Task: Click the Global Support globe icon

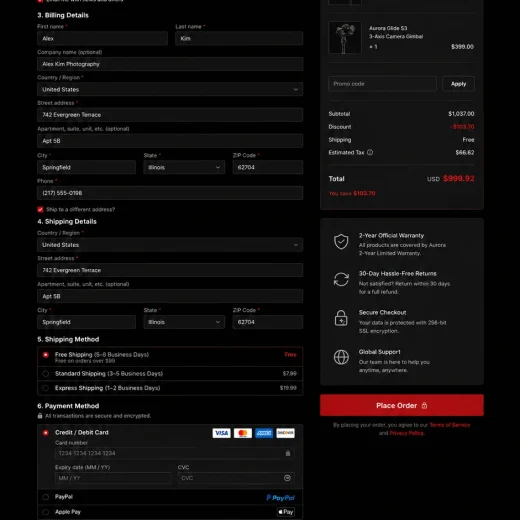Action: [341, 357]
